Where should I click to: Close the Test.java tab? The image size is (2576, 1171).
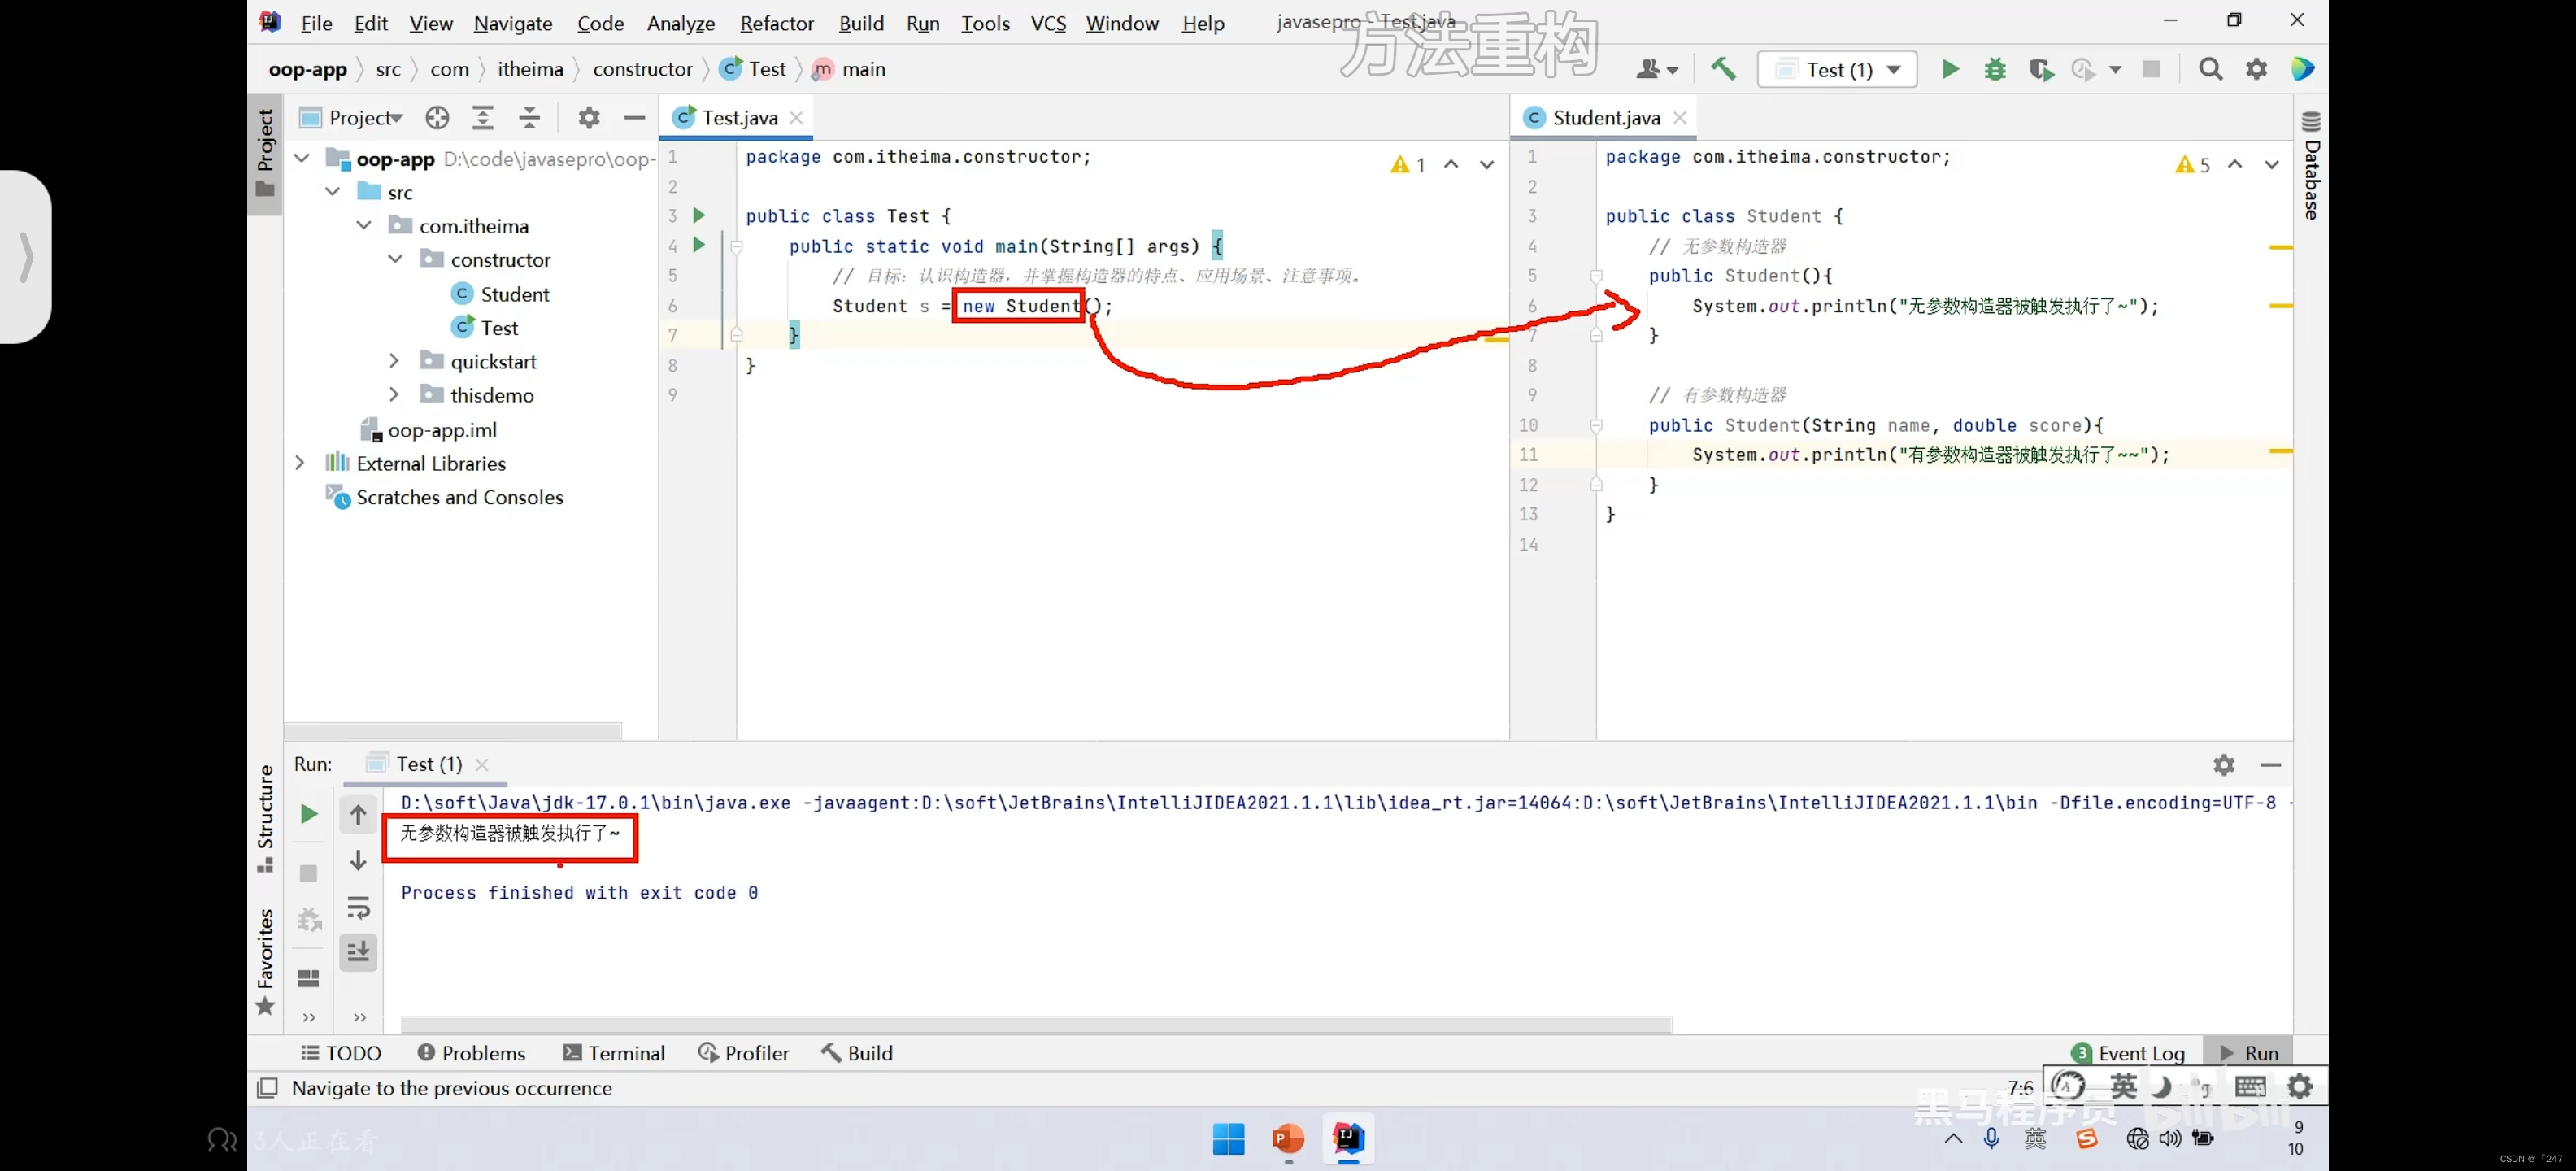pos(796,118)
